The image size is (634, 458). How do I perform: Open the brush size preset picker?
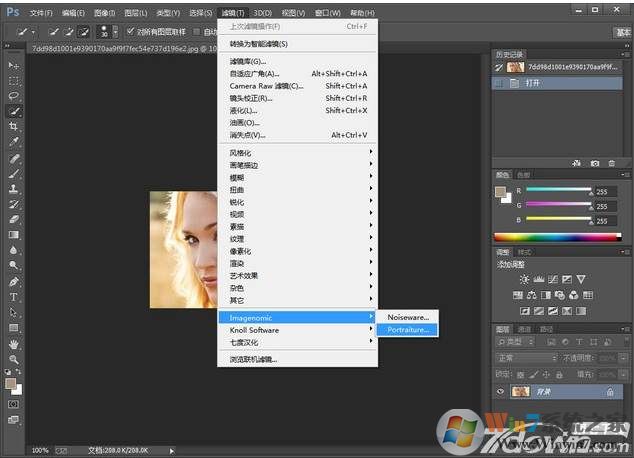pos(108,32)
